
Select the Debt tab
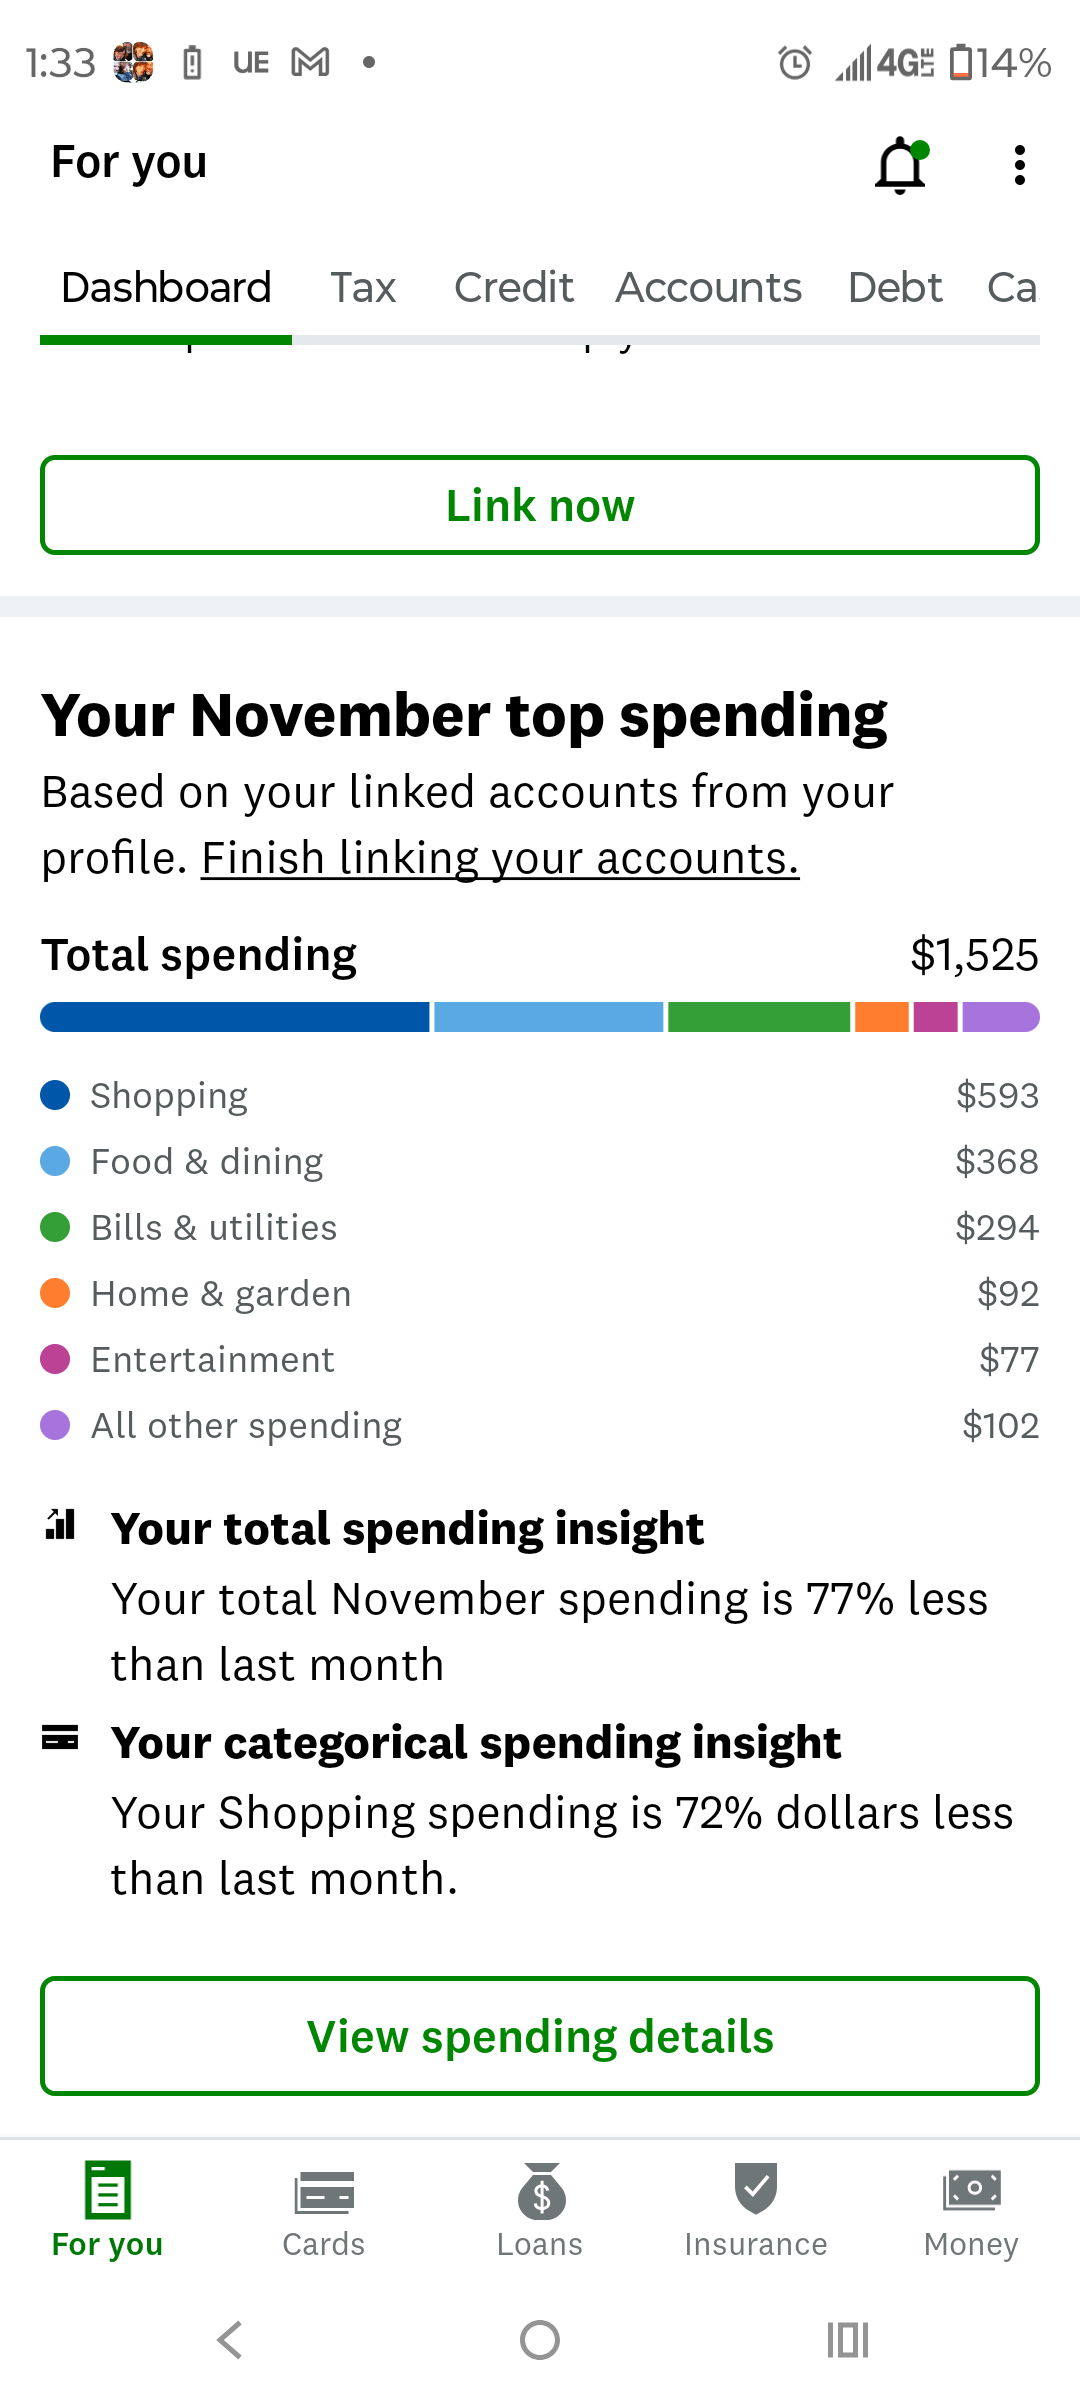[x=895, y=288]
